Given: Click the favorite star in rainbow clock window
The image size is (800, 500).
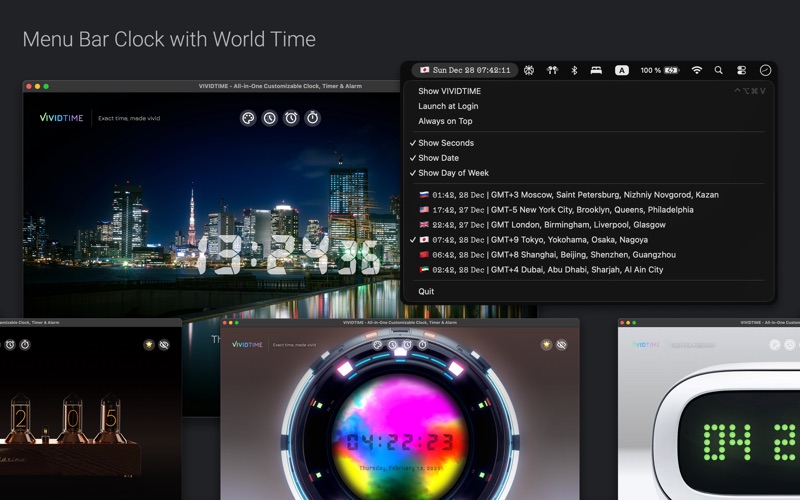Looking at the screenshot, I should [x=546, y=345].
